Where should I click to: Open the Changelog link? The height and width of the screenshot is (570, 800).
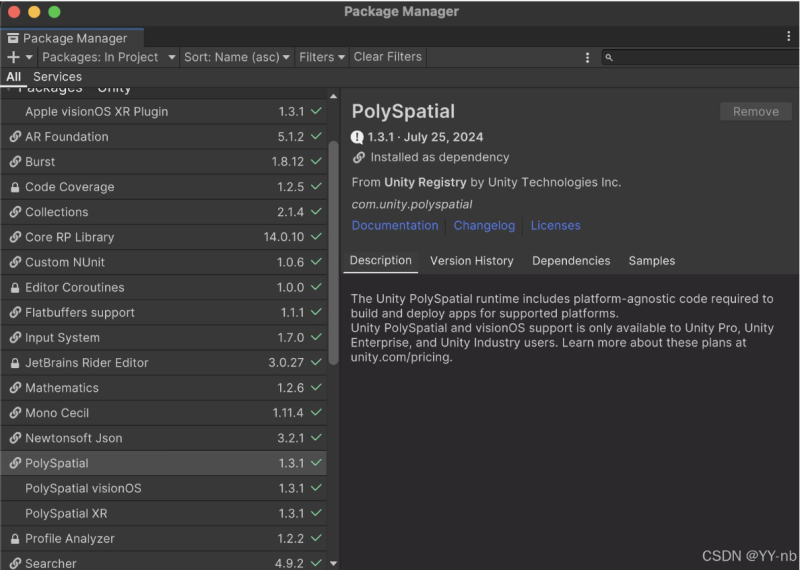pos(484,226)
